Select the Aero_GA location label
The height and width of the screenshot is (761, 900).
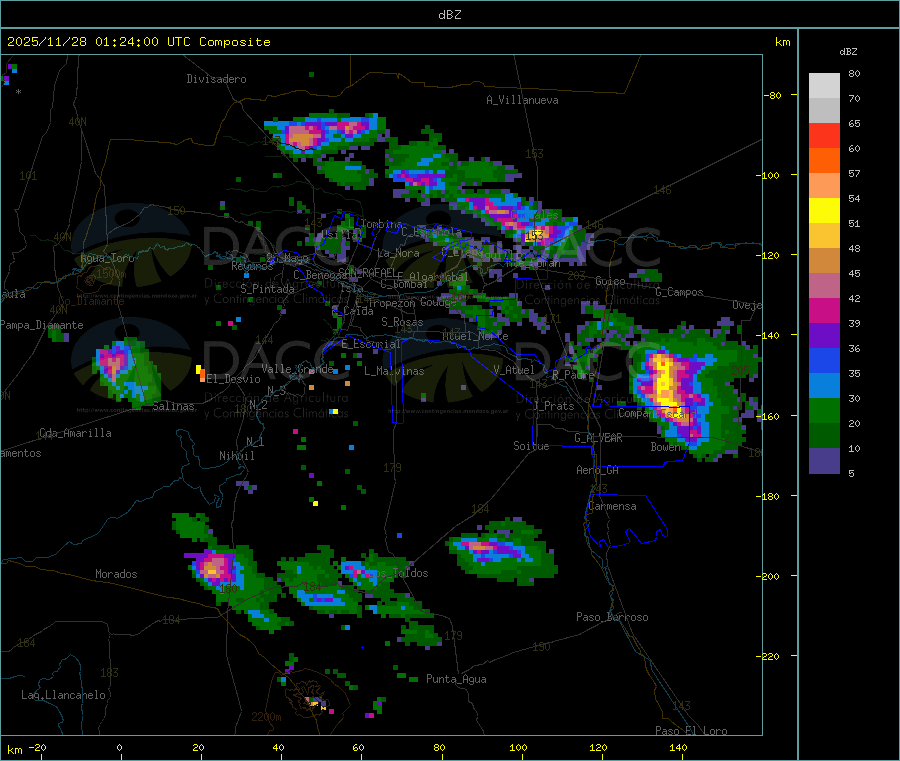598,470
